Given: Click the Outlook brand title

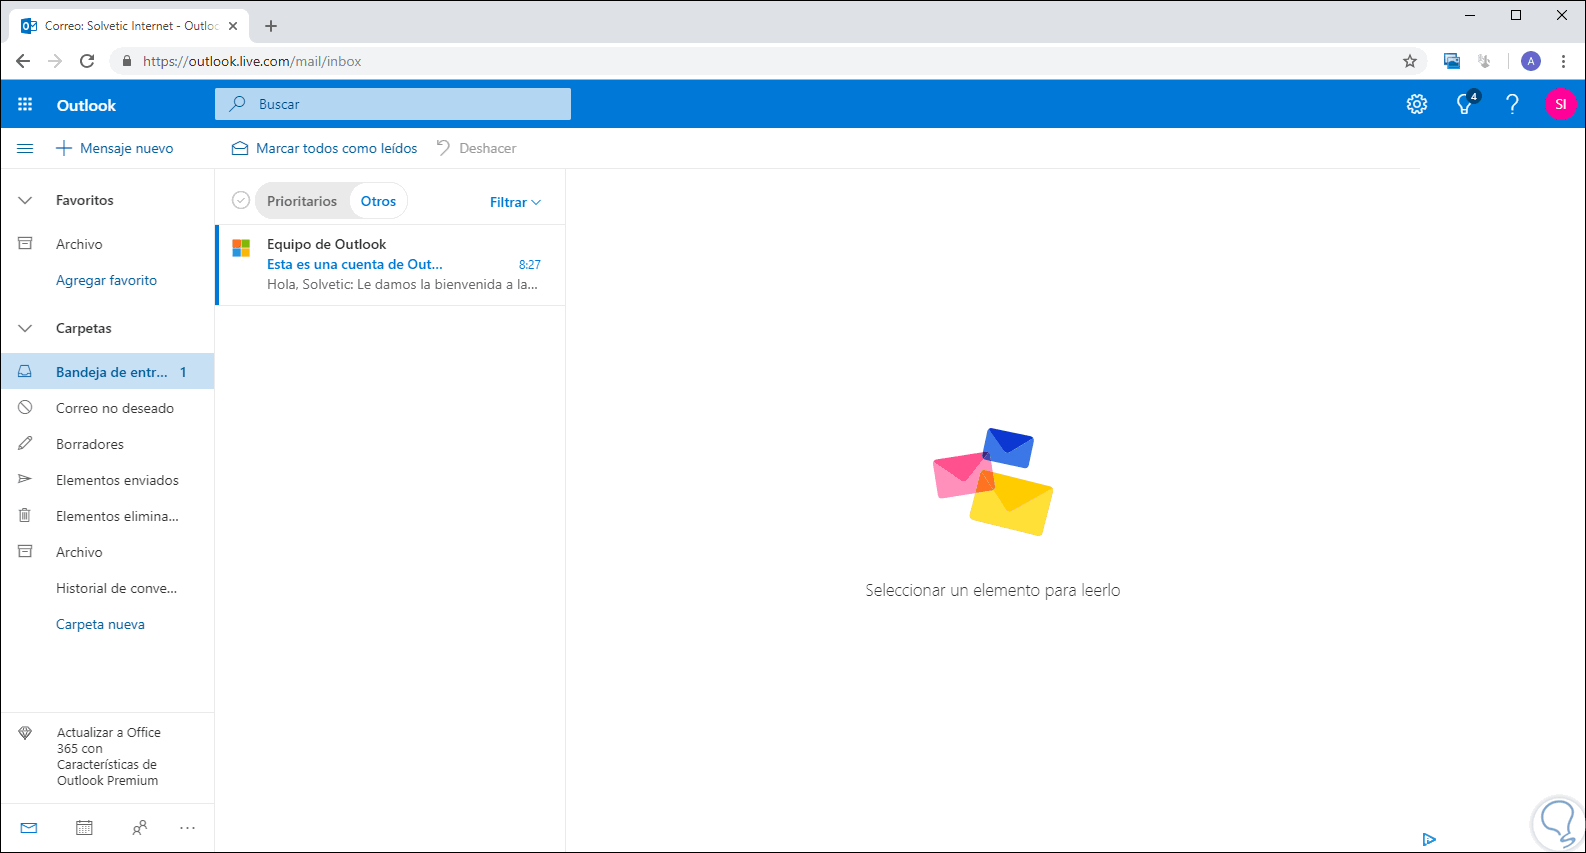Looking at the screenshot, I should tap(86, 105).
